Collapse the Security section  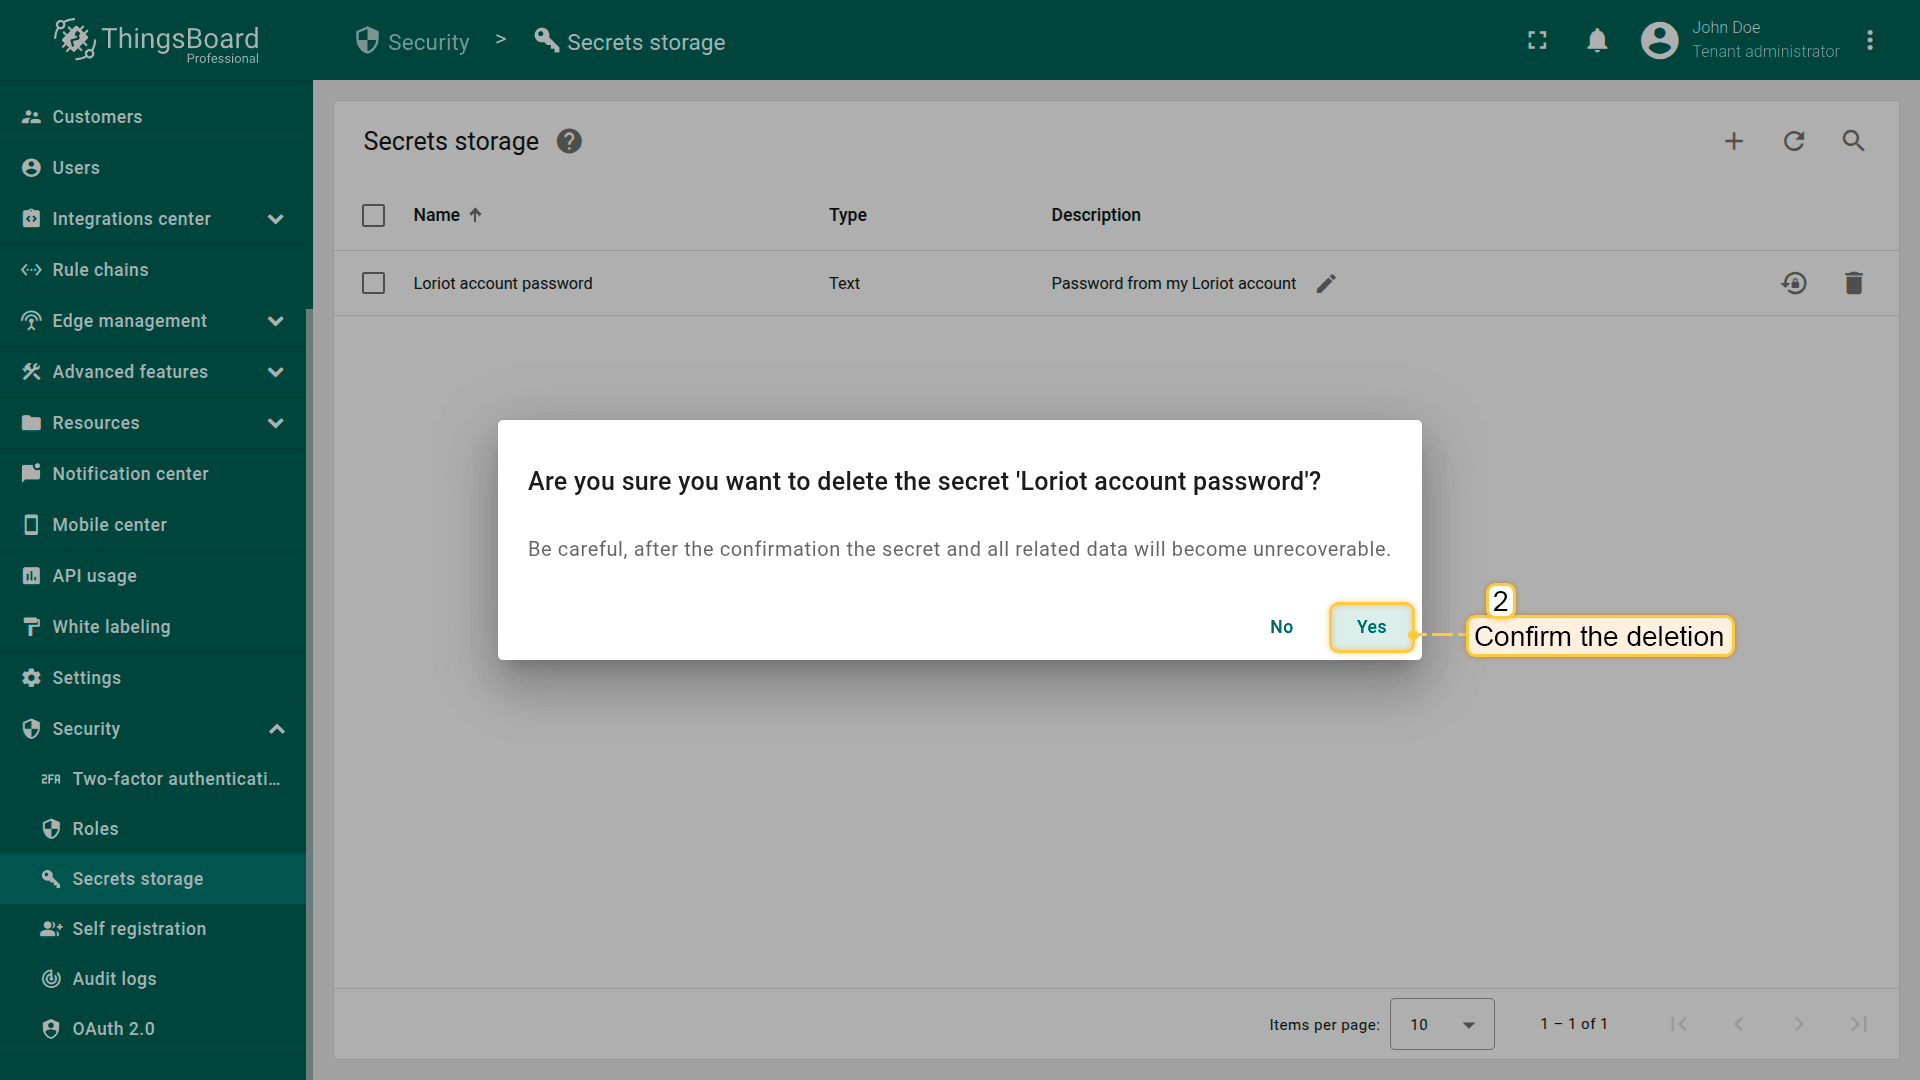pyautogui.click(x=276, y=729)
